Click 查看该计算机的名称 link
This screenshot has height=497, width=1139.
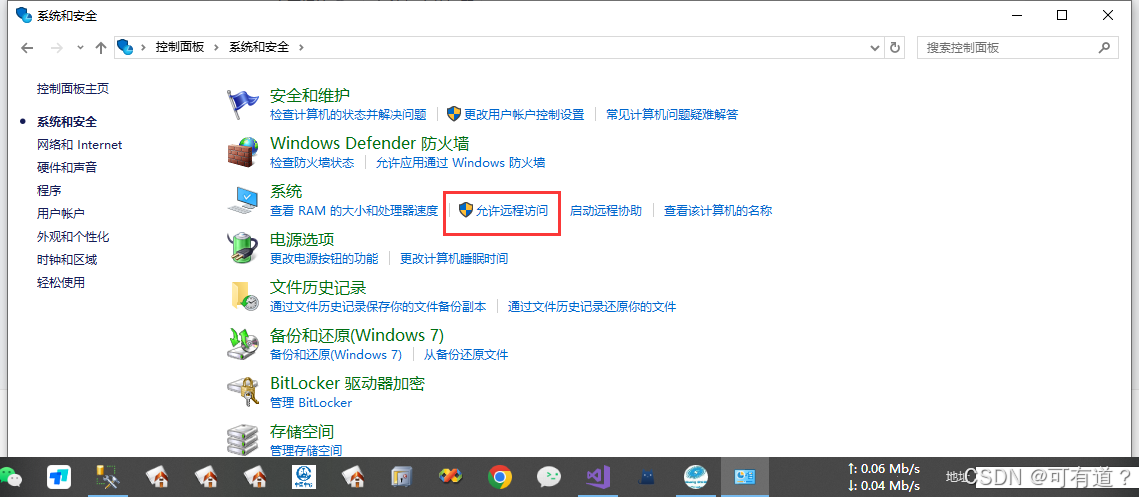[x=718, y=211]
